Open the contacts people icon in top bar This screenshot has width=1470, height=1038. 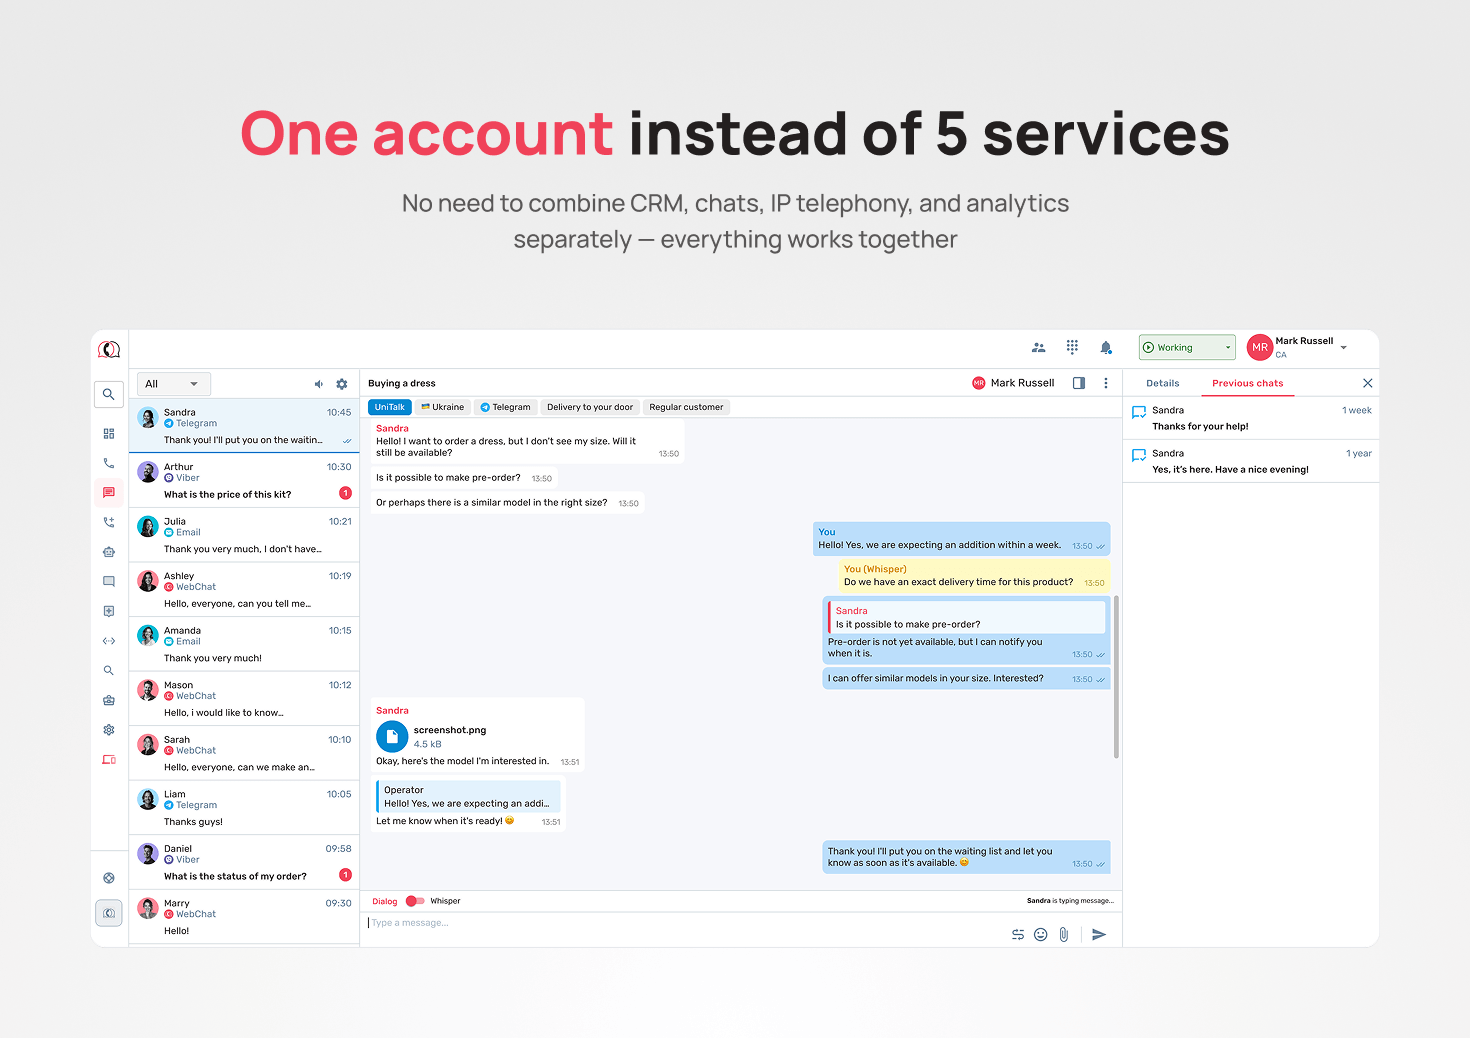(1039, 347)
